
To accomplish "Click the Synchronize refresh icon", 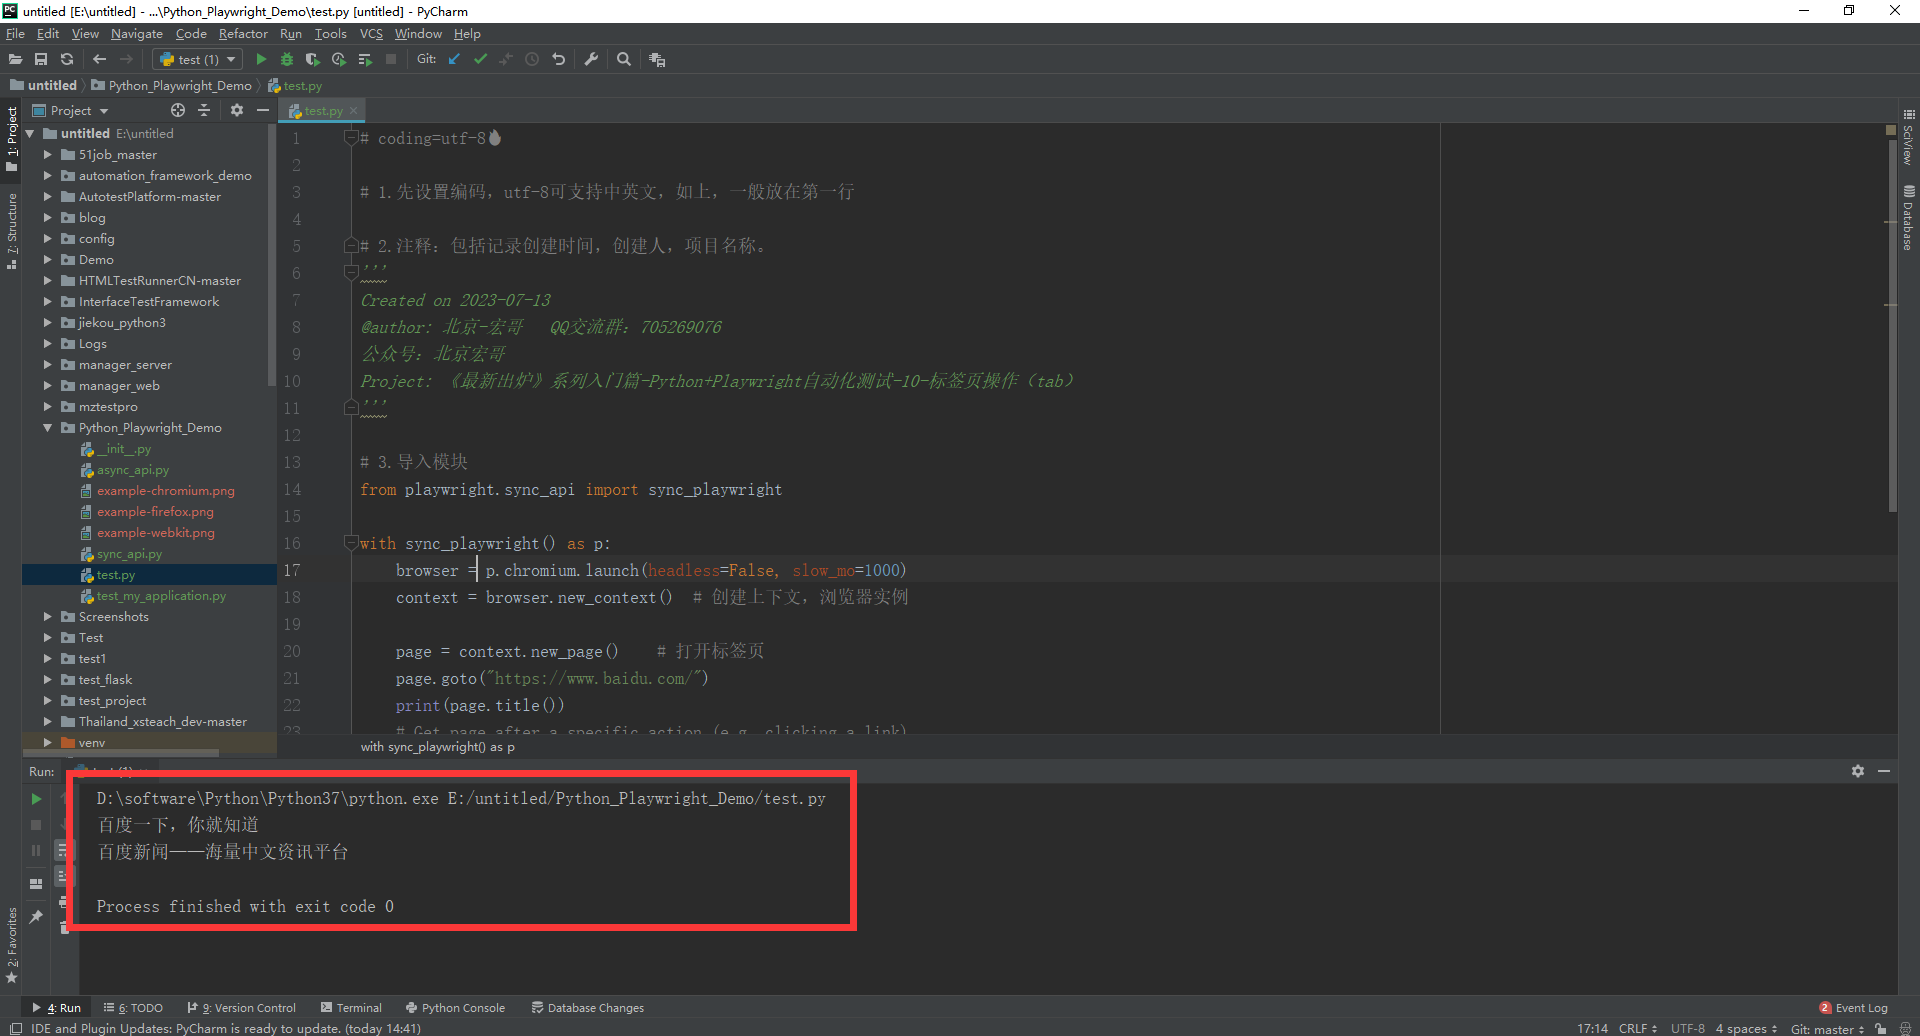I will (x=67, y=59).
